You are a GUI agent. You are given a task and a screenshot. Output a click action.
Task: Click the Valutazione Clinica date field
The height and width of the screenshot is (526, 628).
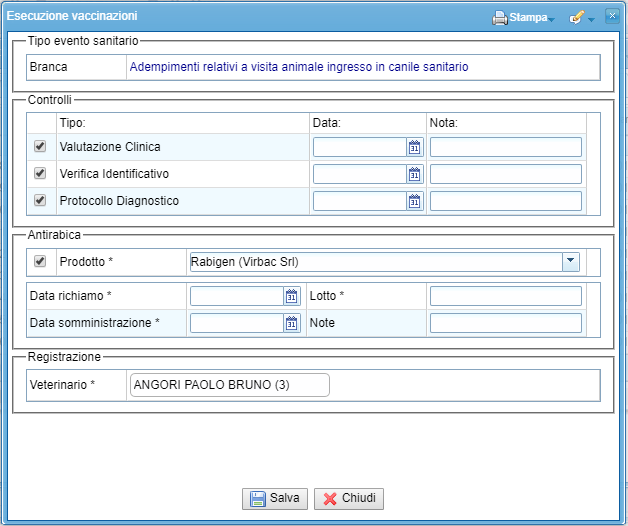(360, 147)
